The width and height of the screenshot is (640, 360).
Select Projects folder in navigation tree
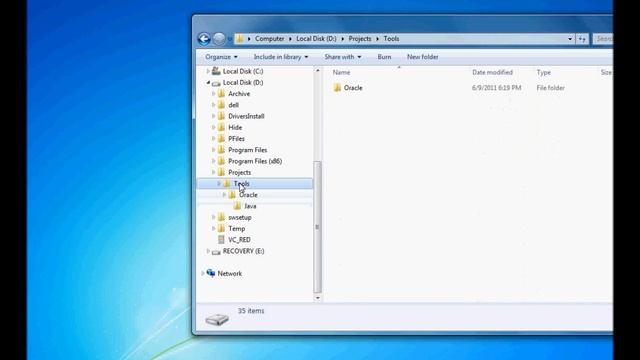240,172
